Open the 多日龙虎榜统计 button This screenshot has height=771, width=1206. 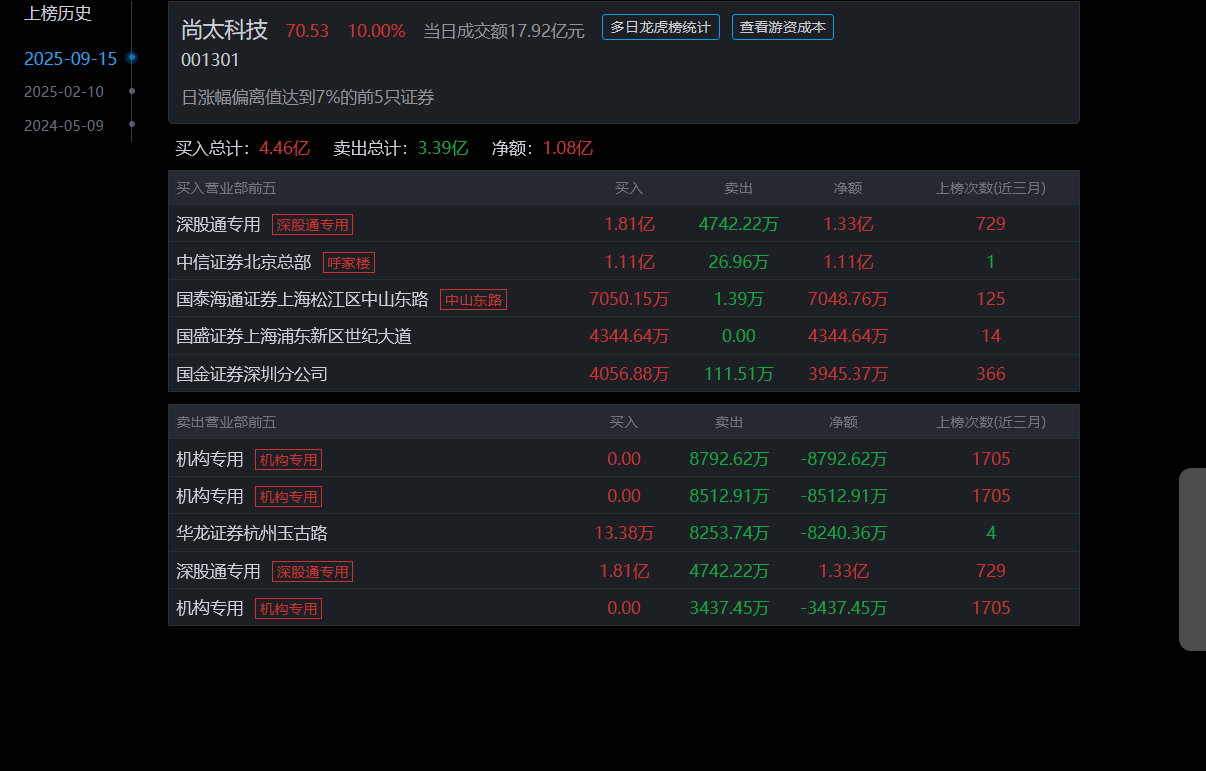pyautogui.click(x=660, y=27)
